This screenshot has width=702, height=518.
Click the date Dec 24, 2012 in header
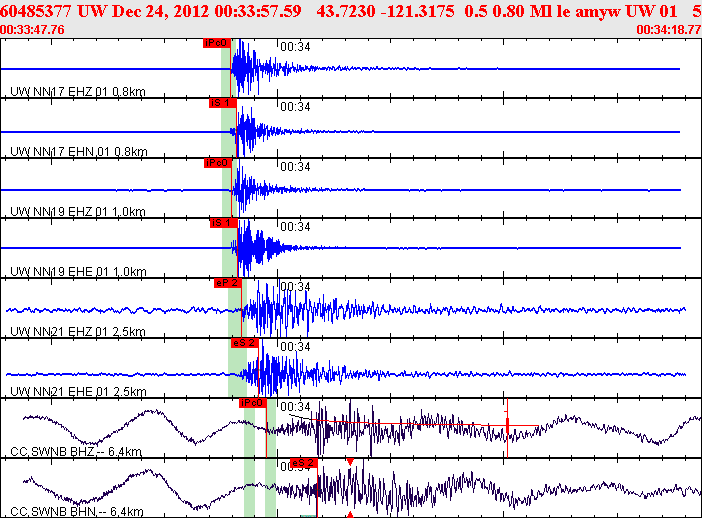160,11
